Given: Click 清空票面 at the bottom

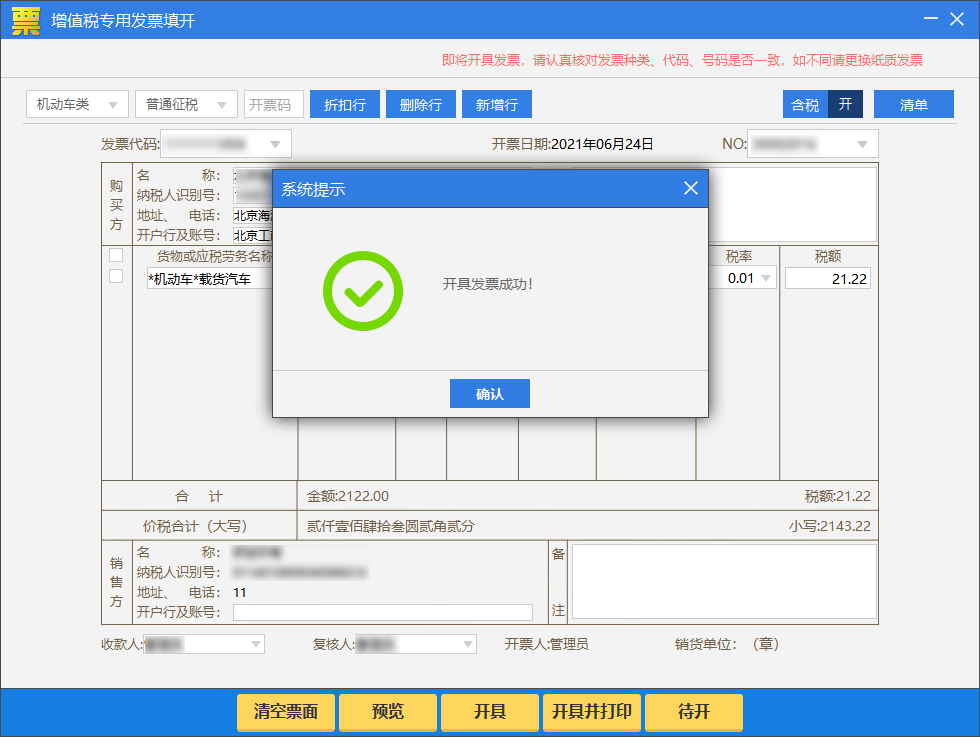Looking at the screenshot, I should pyautogui.click(x=286, y=712).
